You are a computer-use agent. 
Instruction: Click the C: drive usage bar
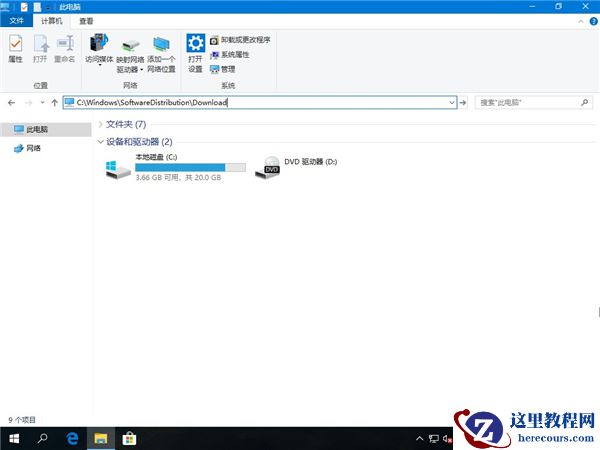[190, 168]
